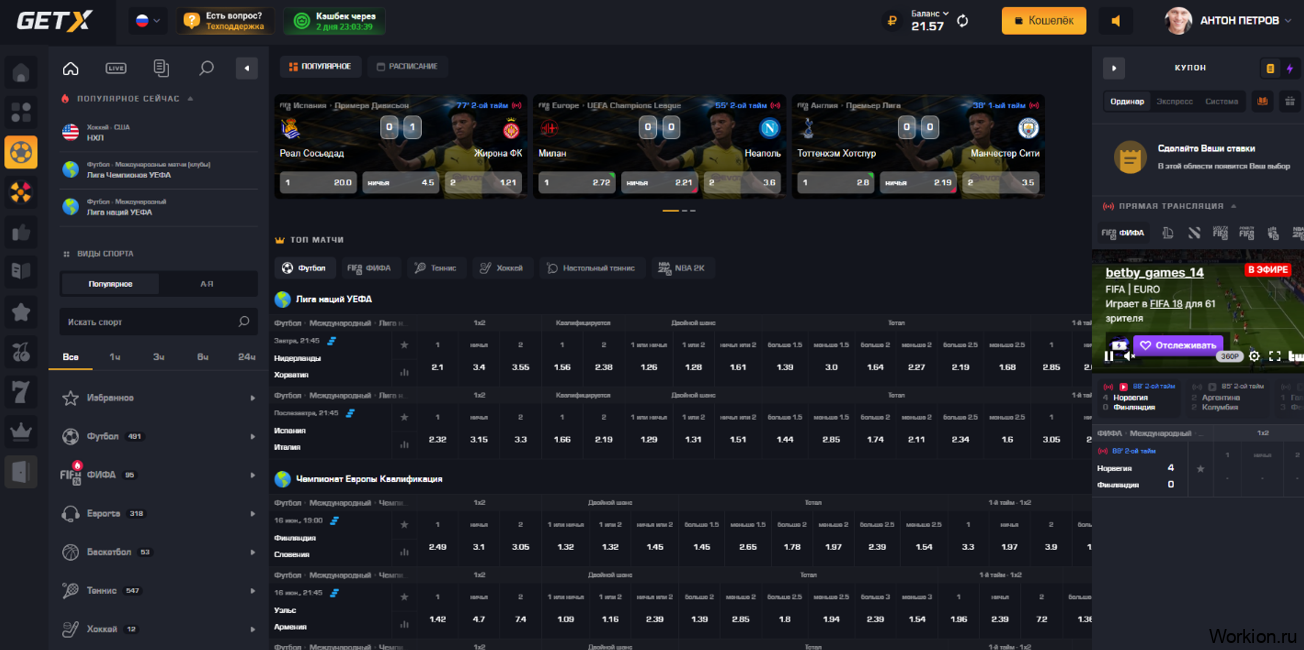This screenshot has width=1304, height=650.
Task: Pause the live stream video
Action: point(1109,356)
